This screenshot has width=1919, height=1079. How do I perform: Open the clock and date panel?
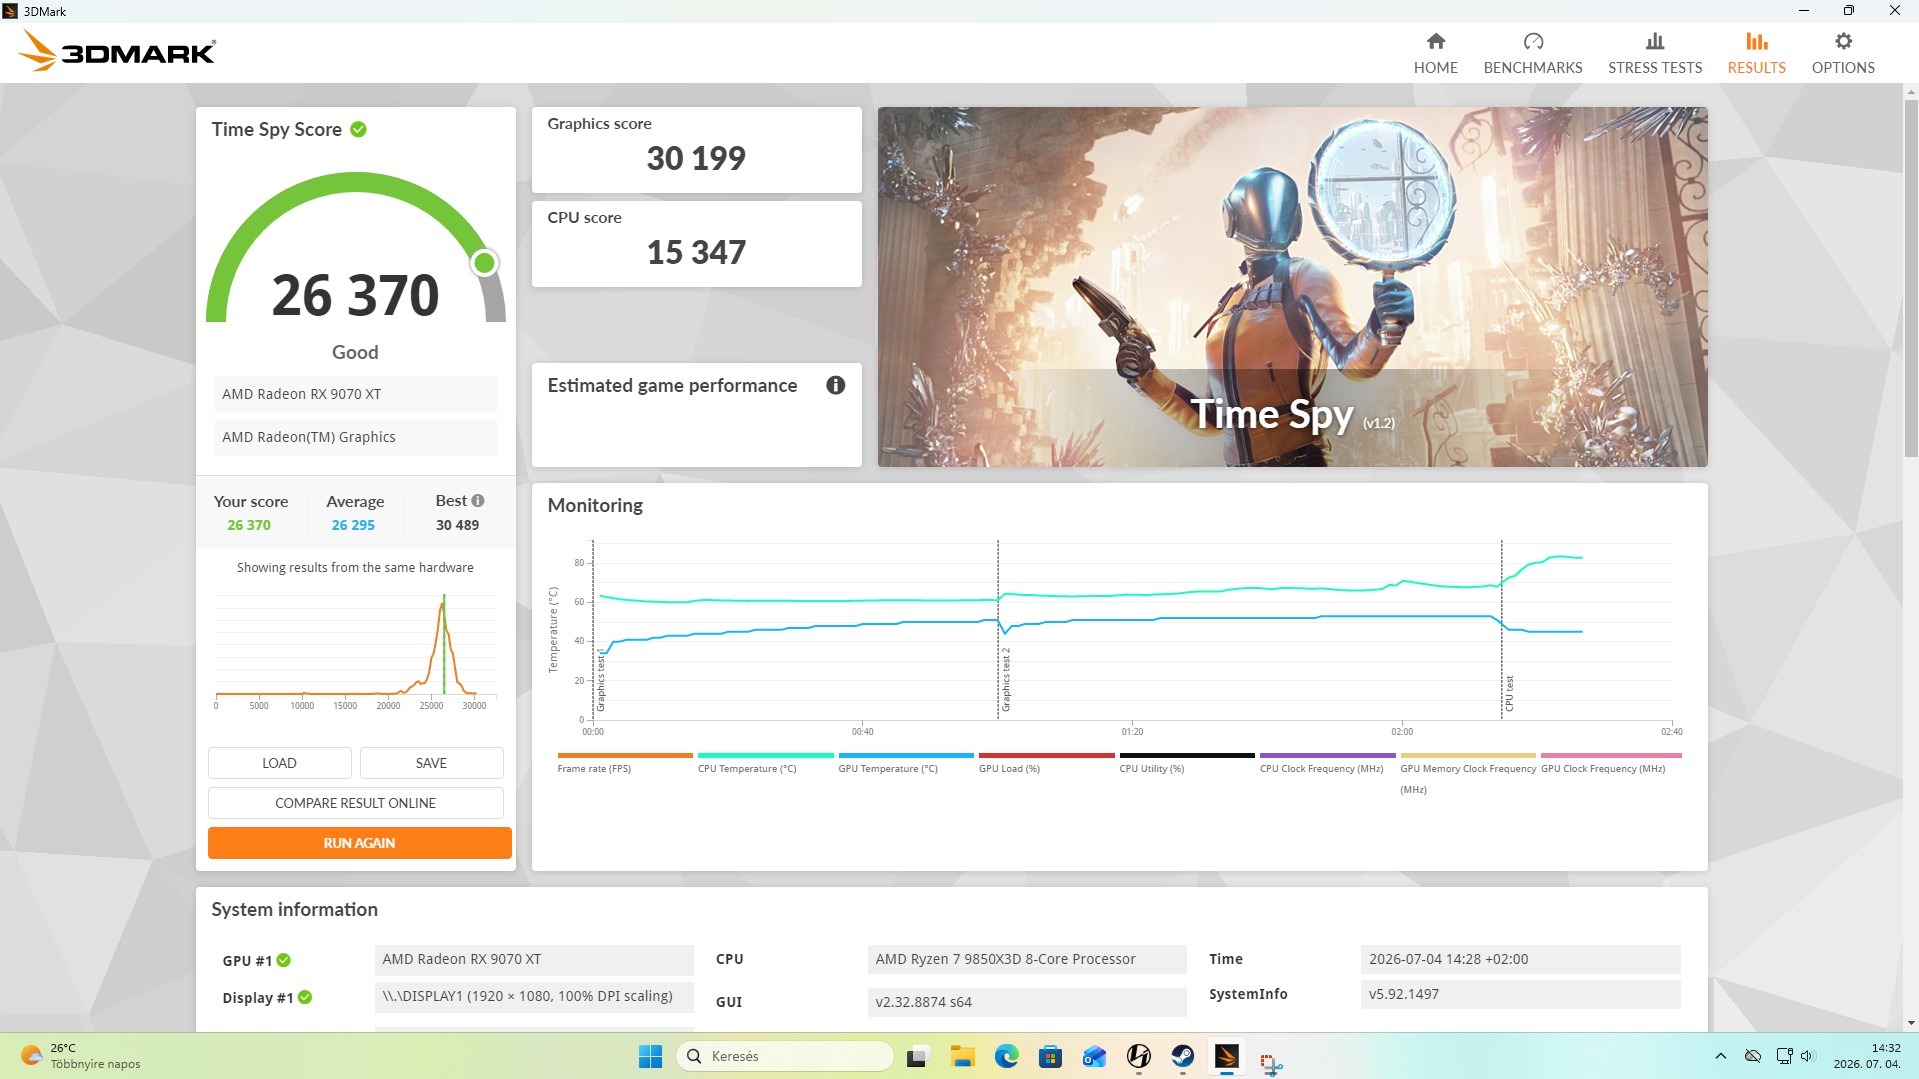coord(1866,1056)
